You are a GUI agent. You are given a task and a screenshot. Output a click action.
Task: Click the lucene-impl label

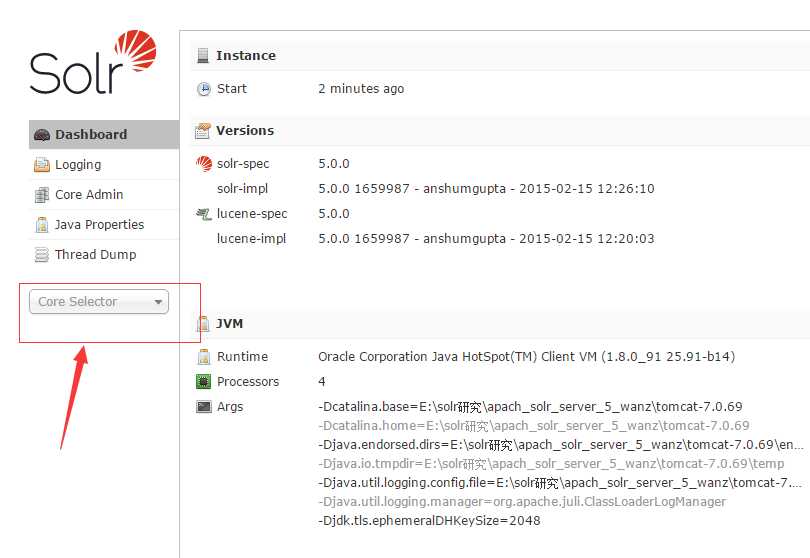tap(252, 239)
